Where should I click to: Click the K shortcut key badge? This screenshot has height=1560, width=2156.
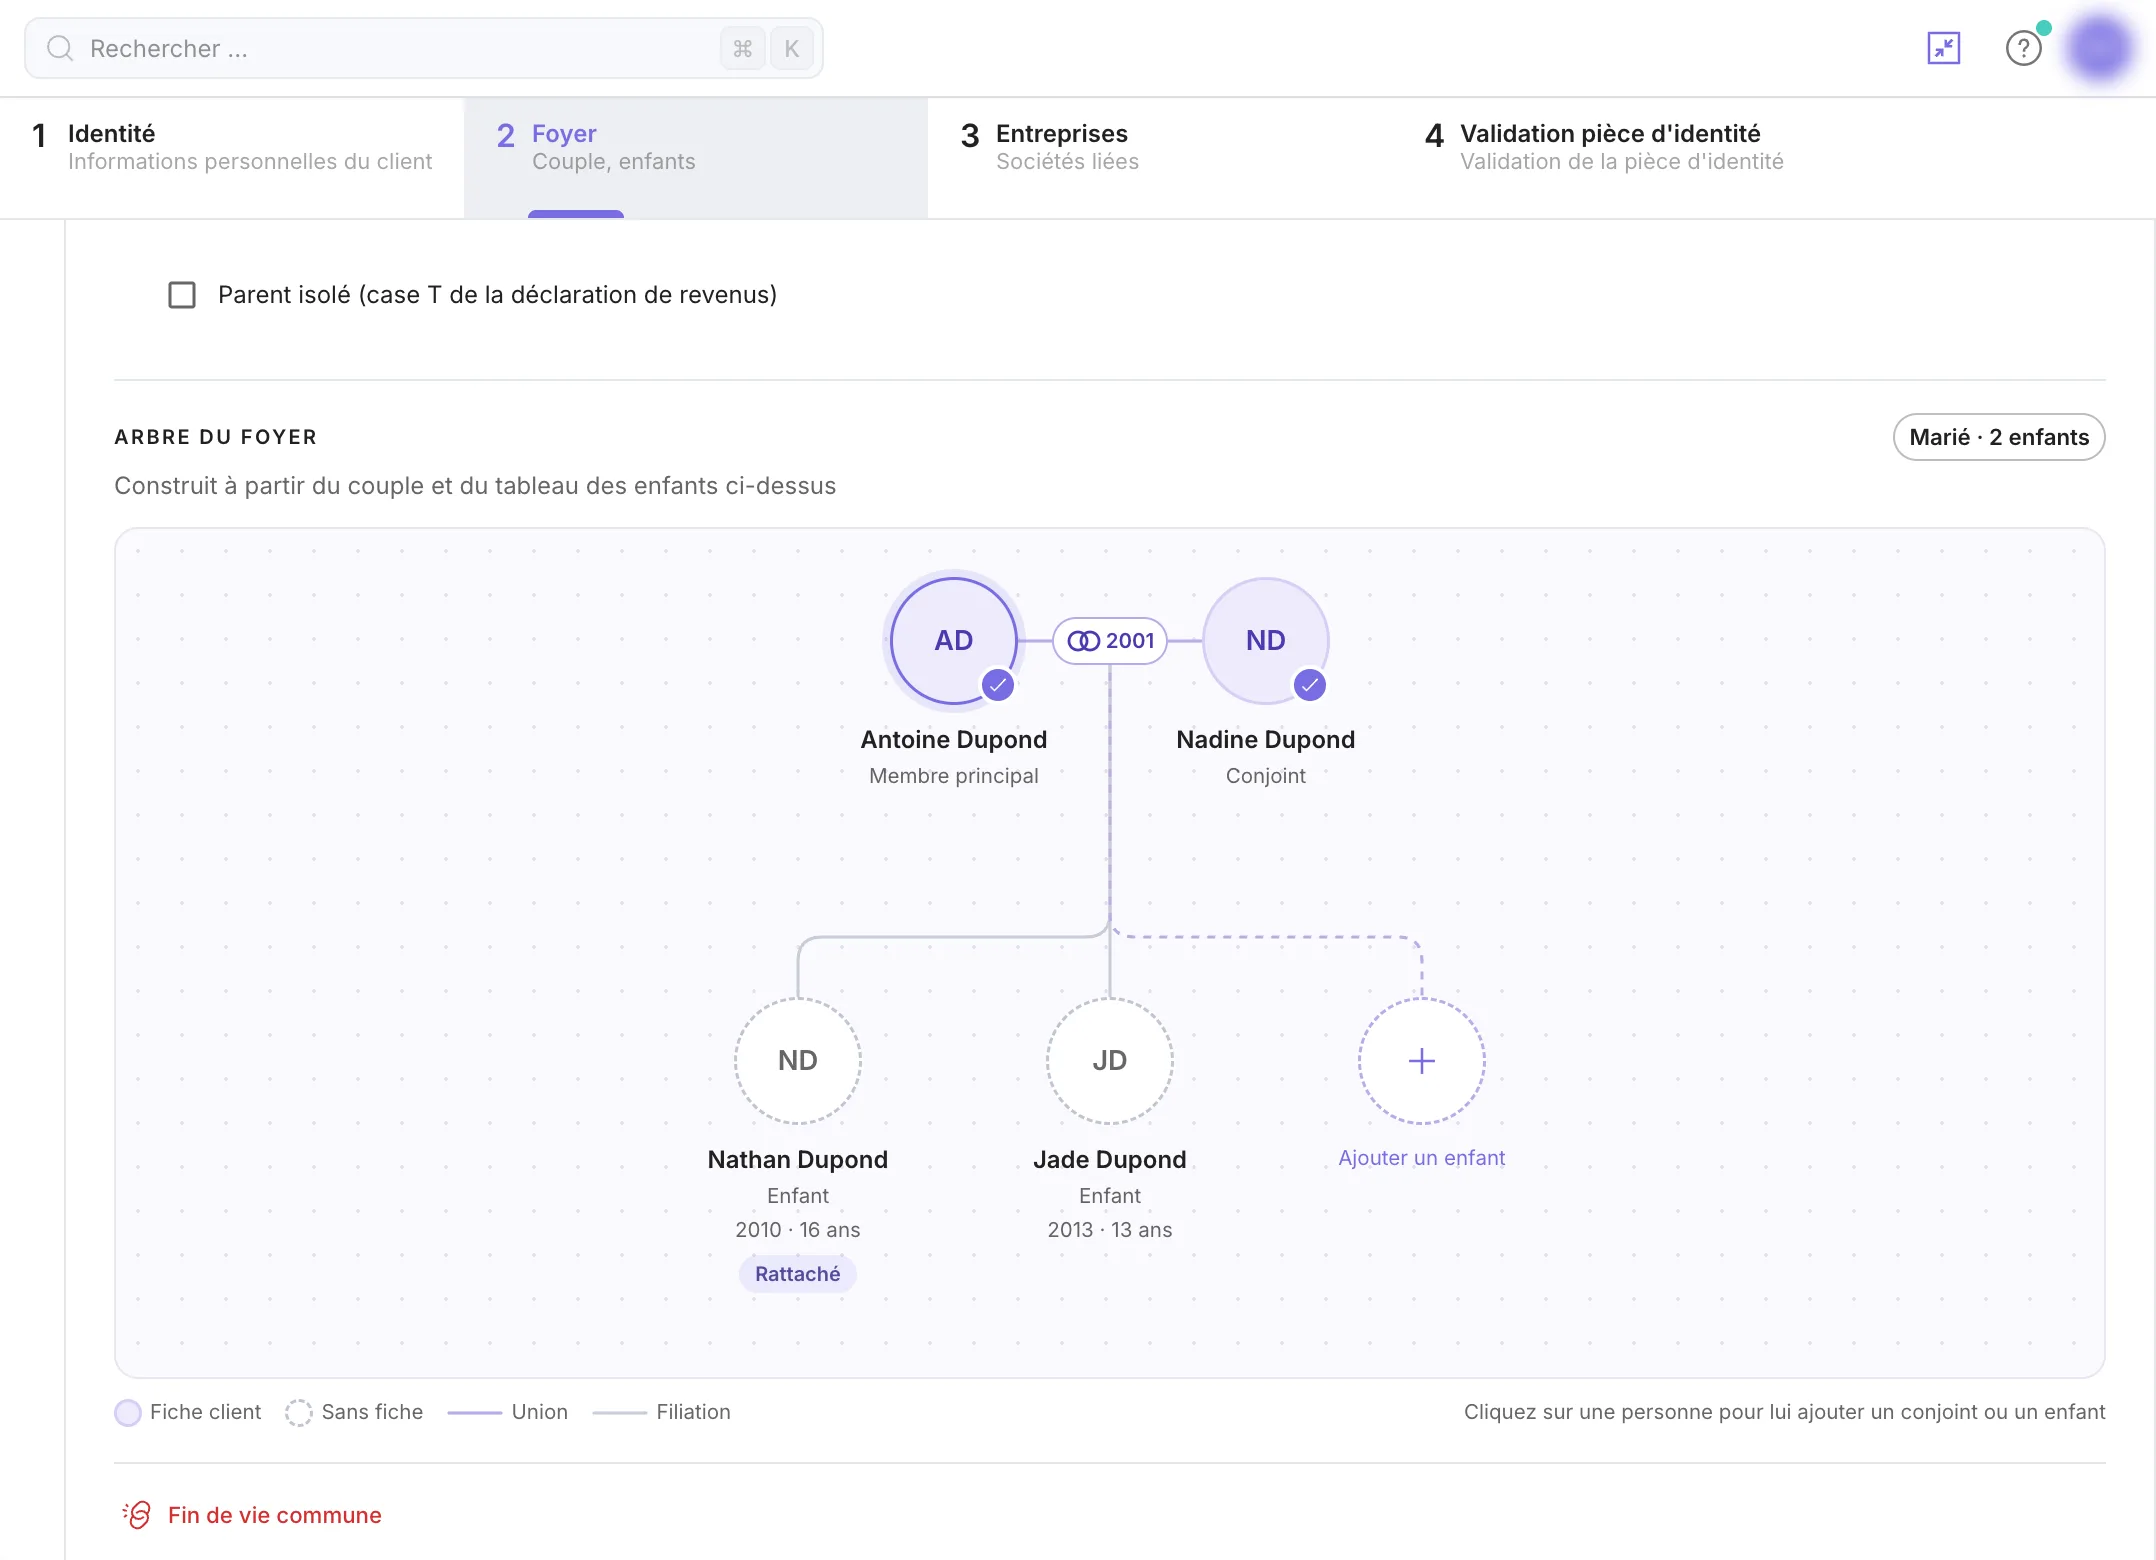[x=791, y=48]
